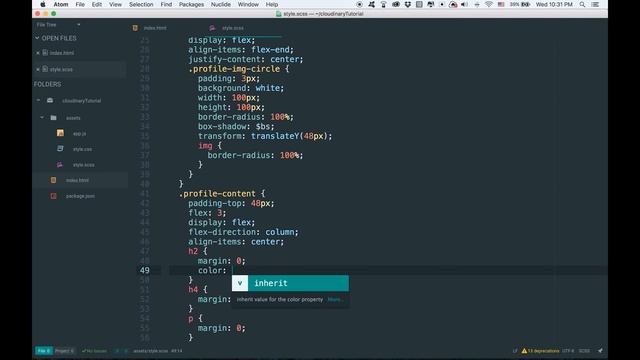Collapse the assets folder arrow
Screen dimensions: 640x360
(42, 118)
